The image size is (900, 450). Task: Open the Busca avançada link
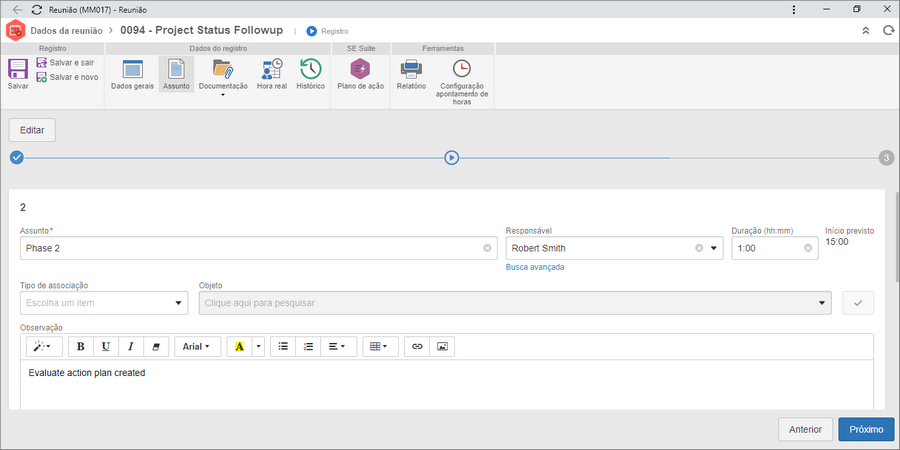[535, 267]
